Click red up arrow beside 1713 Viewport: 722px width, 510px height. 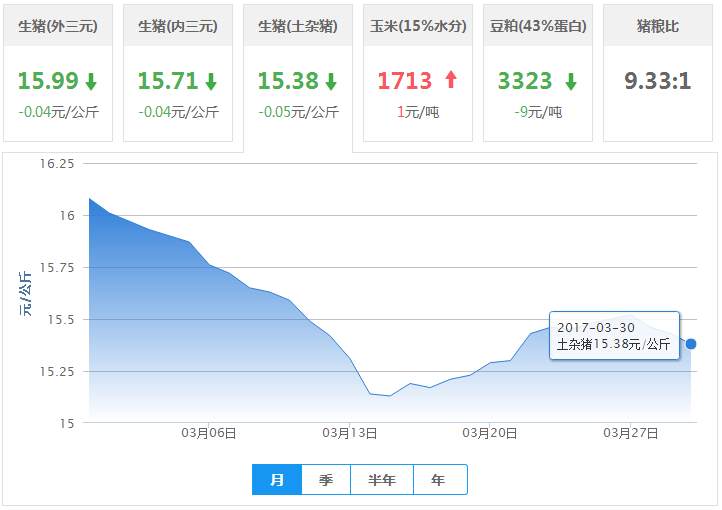coord(450,81)
